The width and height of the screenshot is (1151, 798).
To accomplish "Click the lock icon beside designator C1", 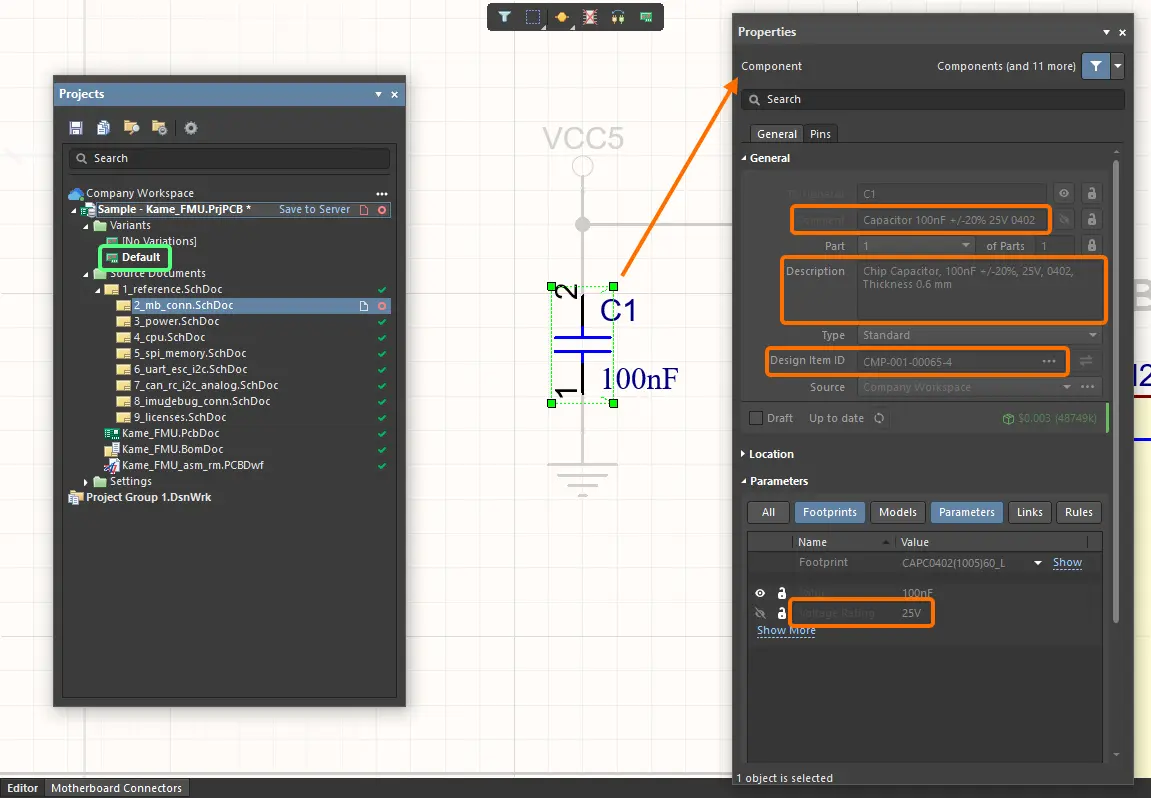I will (1092, 194).
